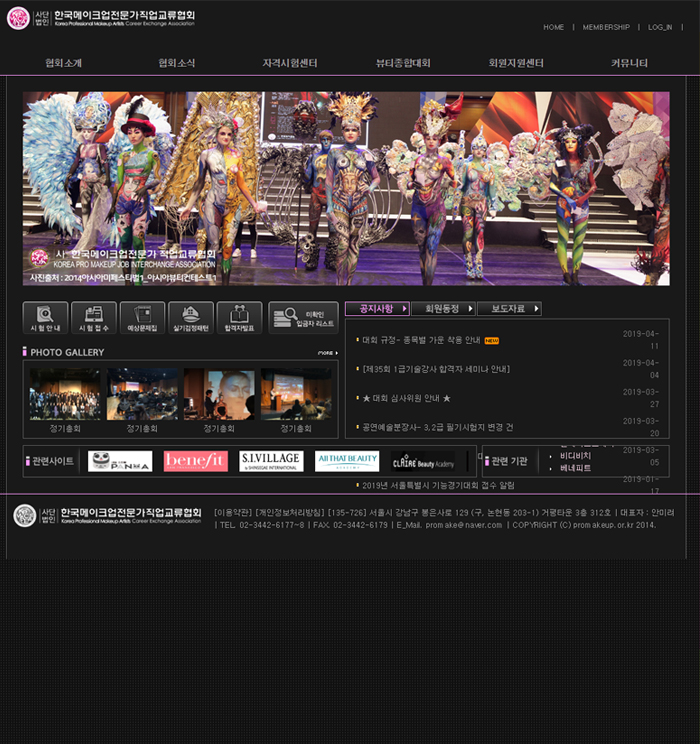This screenshot has width=700, height=744.
Task: Open the 시험안내 exam guide icon
Action: coord(46,318)
